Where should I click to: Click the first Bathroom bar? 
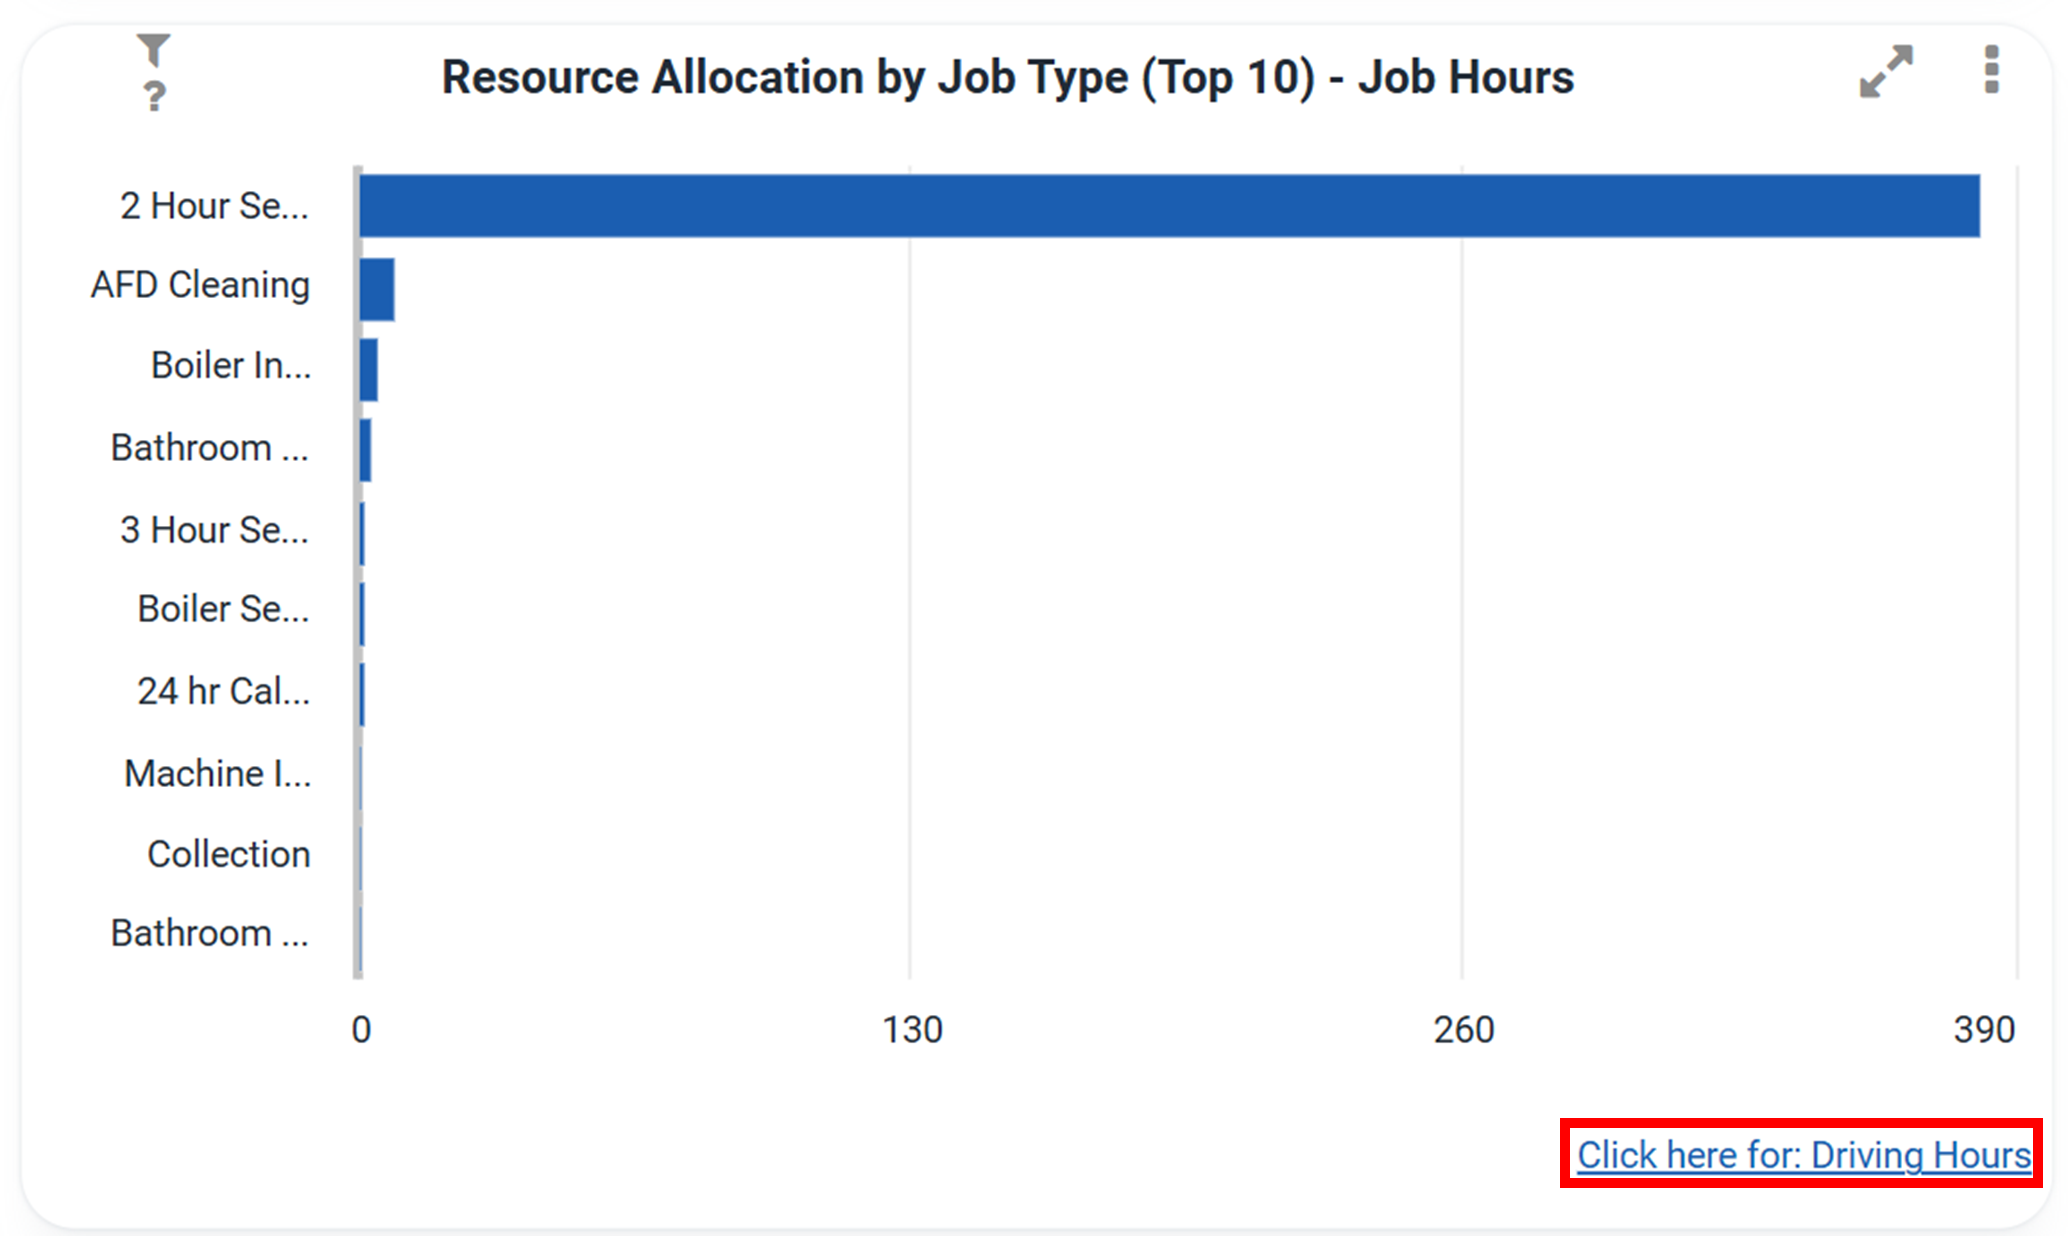pyautogui.click(x=366, y=451)
